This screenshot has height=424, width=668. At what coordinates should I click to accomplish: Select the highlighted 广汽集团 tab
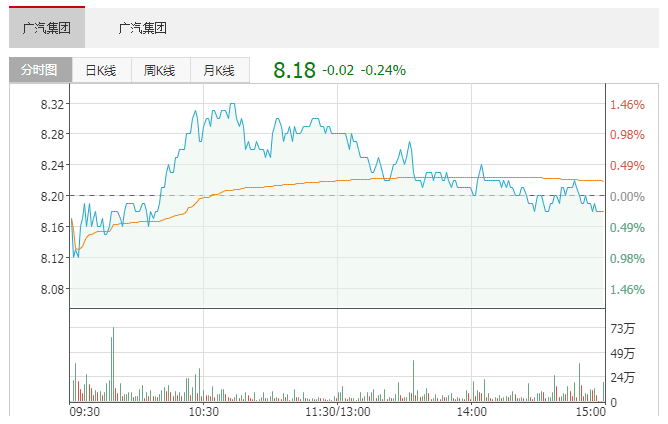pyautogui.click(x=47, y=28)
